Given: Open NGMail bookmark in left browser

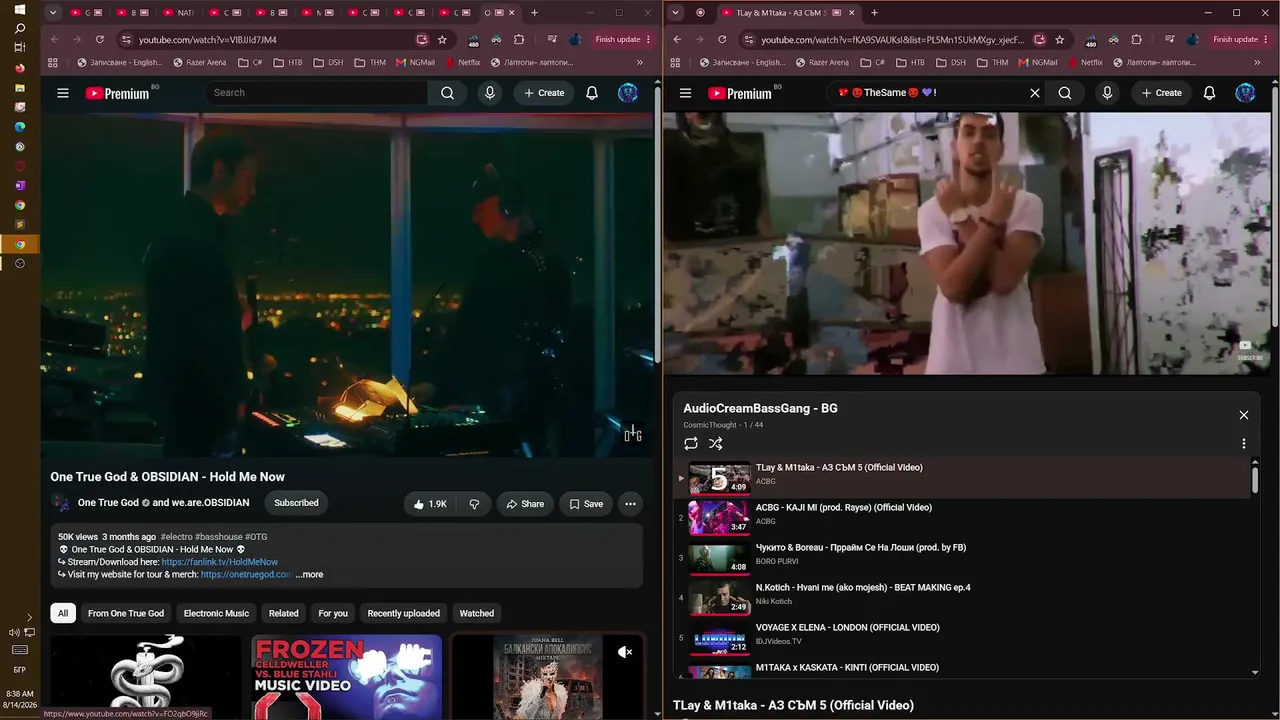Looking at the screenshot, I should click(x=416, y=62).
